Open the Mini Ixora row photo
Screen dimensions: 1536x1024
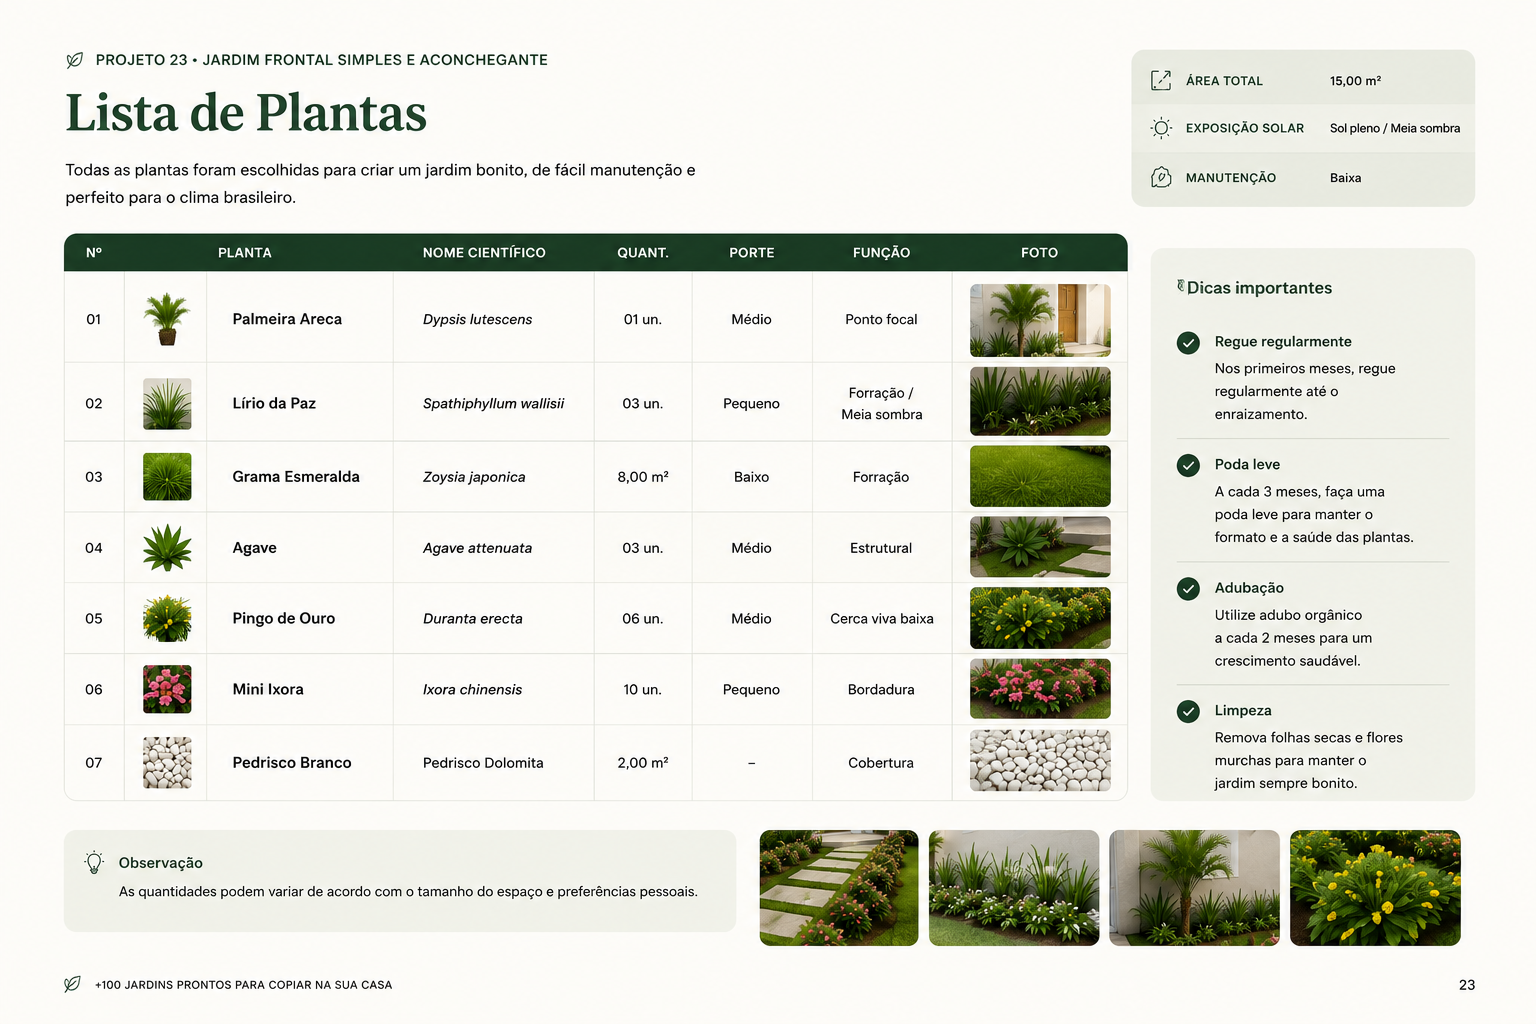tap(1040, 689)
